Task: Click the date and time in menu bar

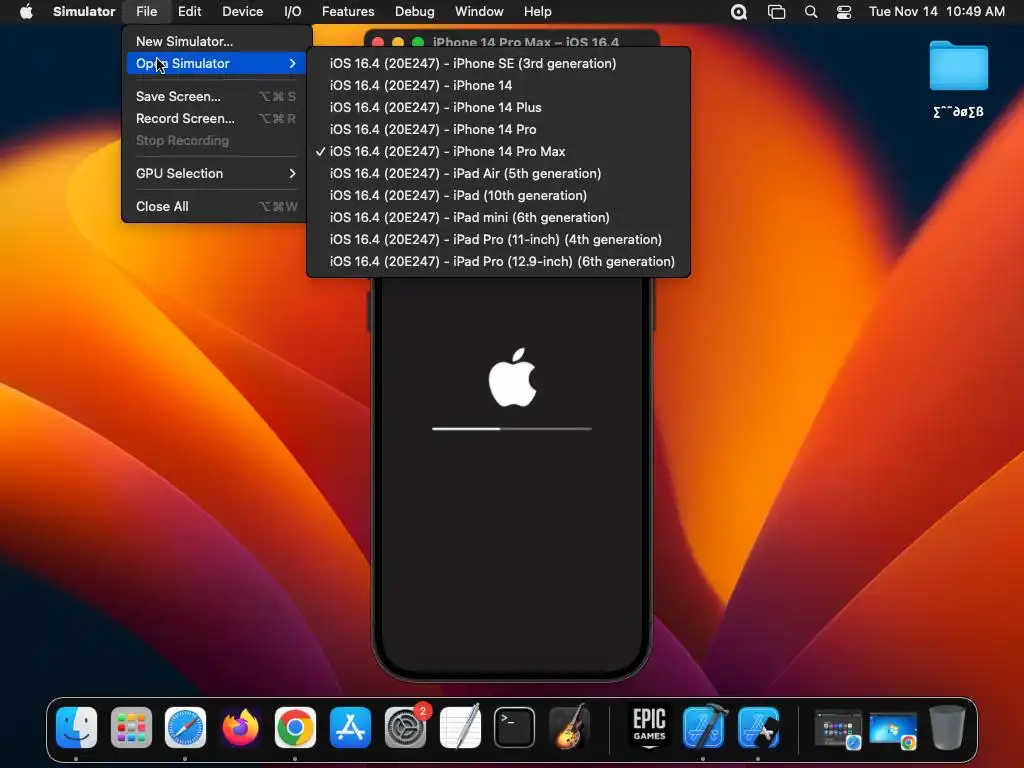Action: (x=936, y=11)
